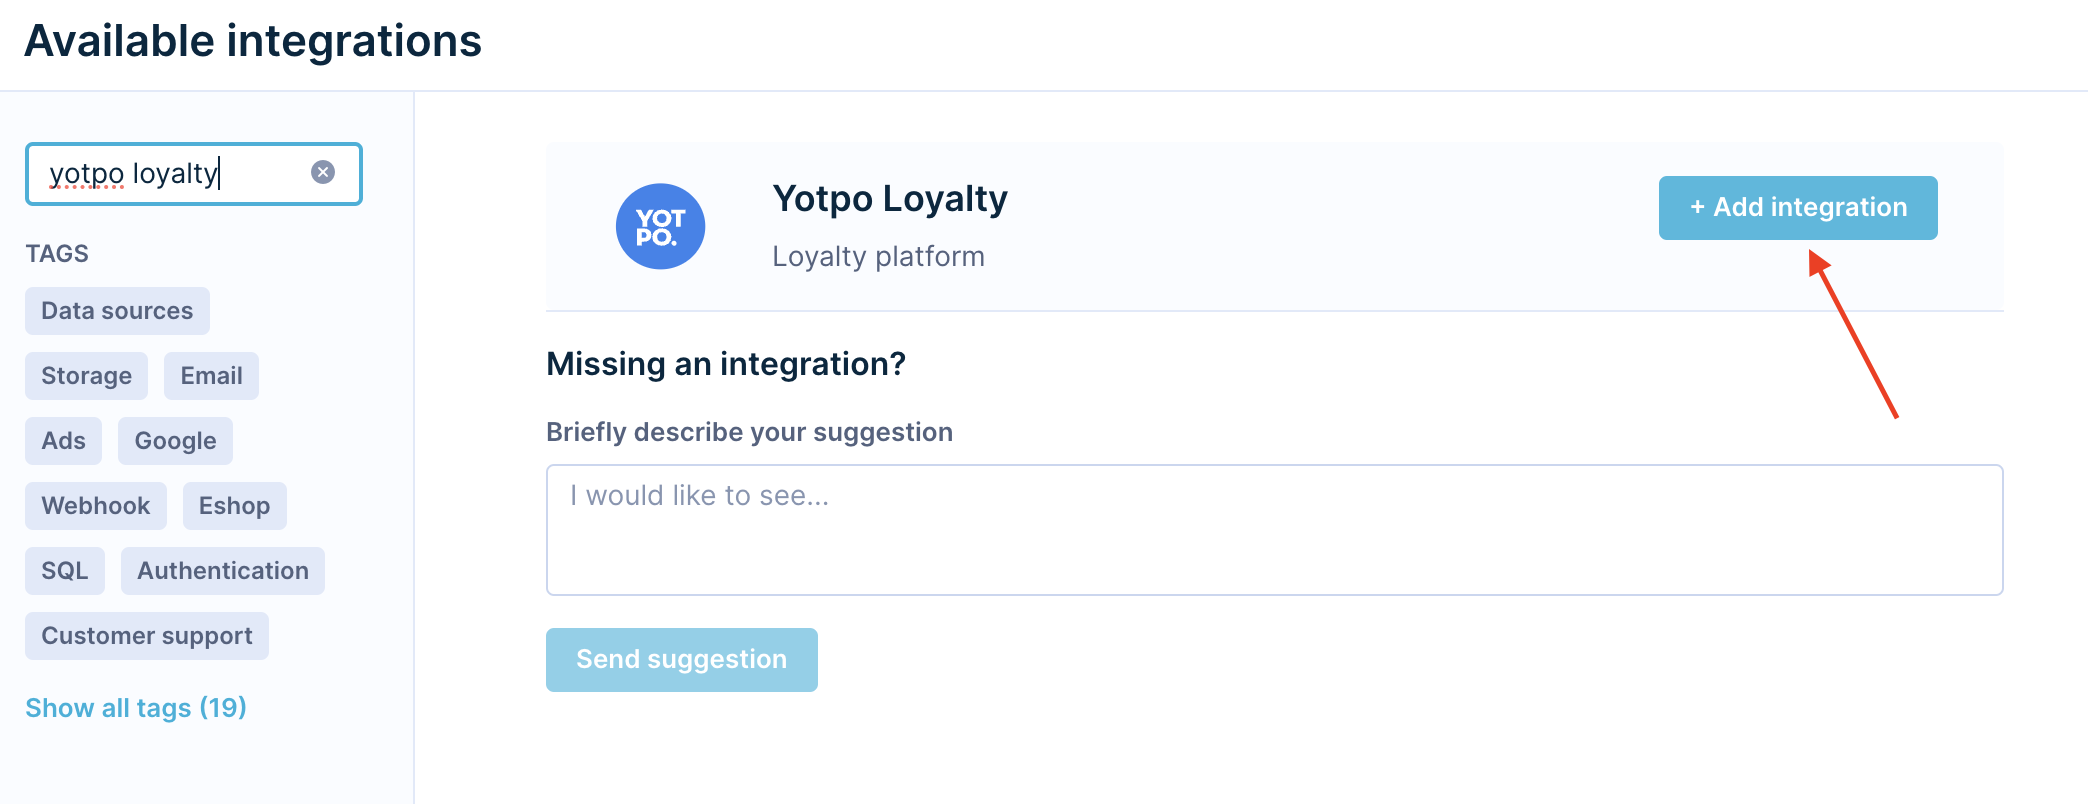
Task: Expand Show all tags (19)
Action: [136, 708]
